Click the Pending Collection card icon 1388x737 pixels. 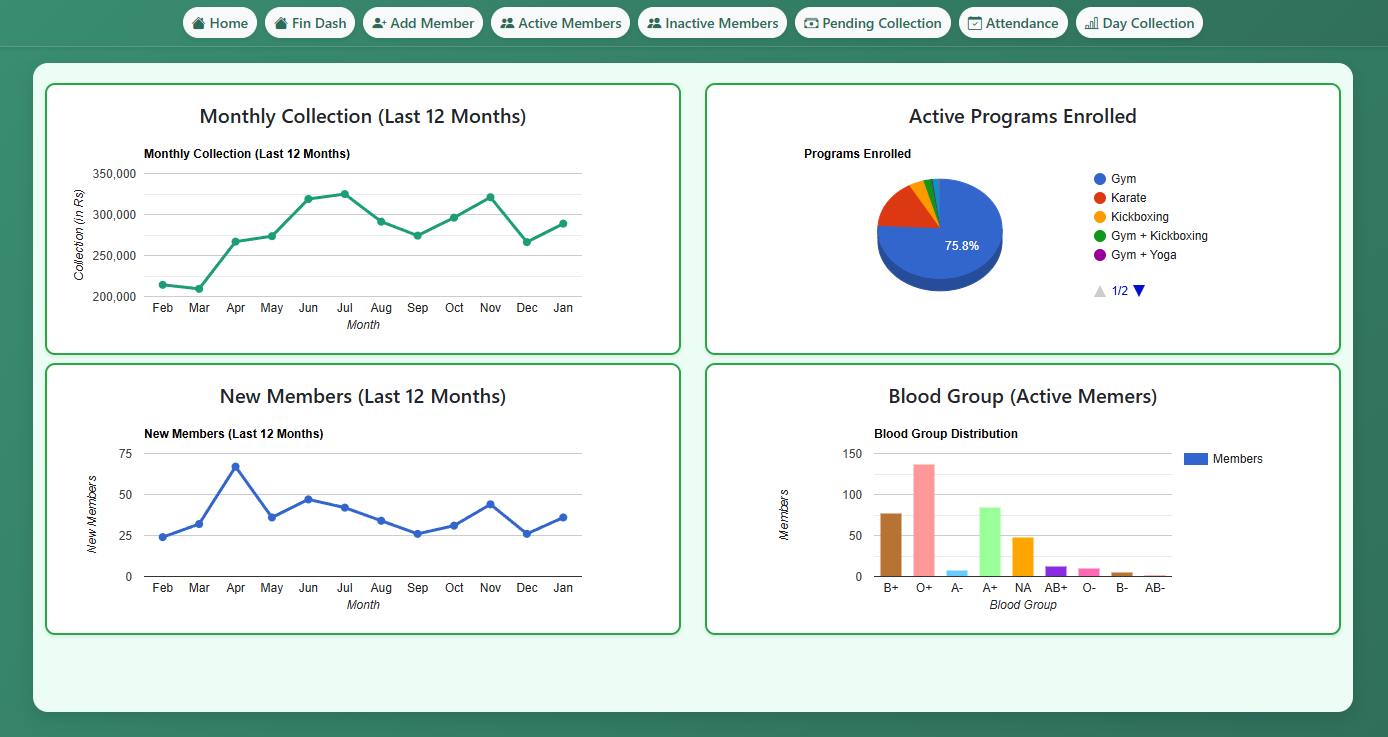pyautogui.click(x=812, y=22)
